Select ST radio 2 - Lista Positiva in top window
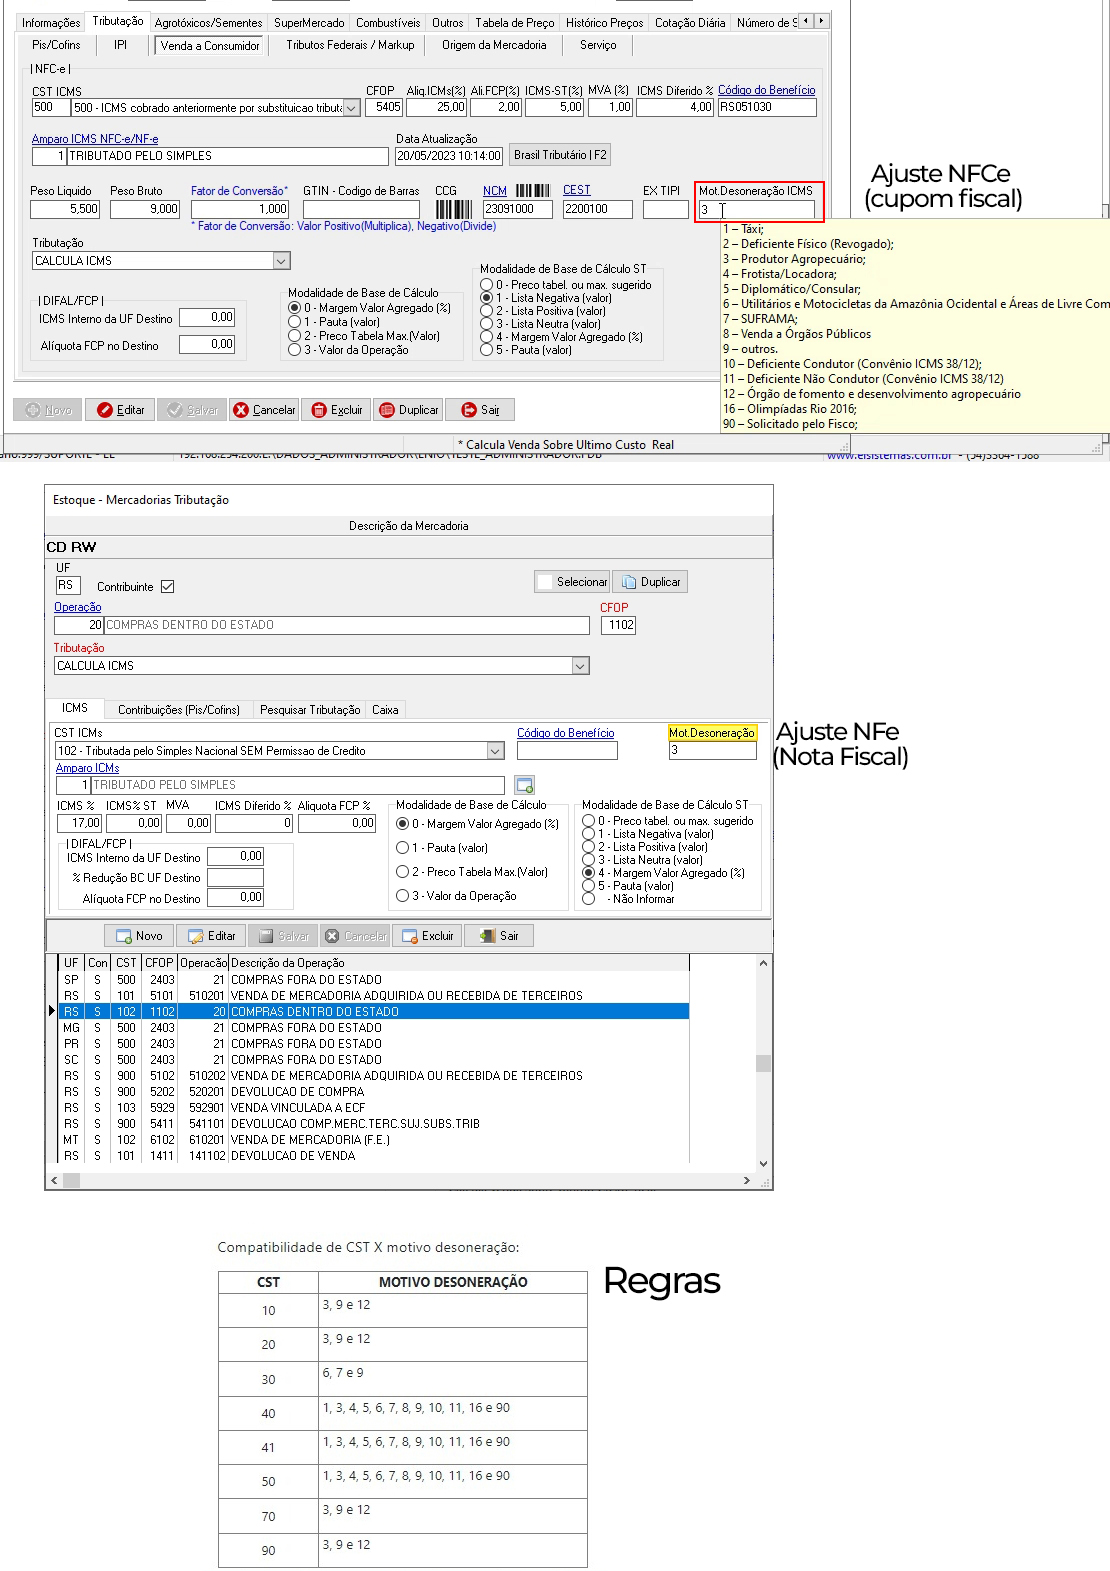This screenshot has height=1571, width=1110. click(486, 311)
